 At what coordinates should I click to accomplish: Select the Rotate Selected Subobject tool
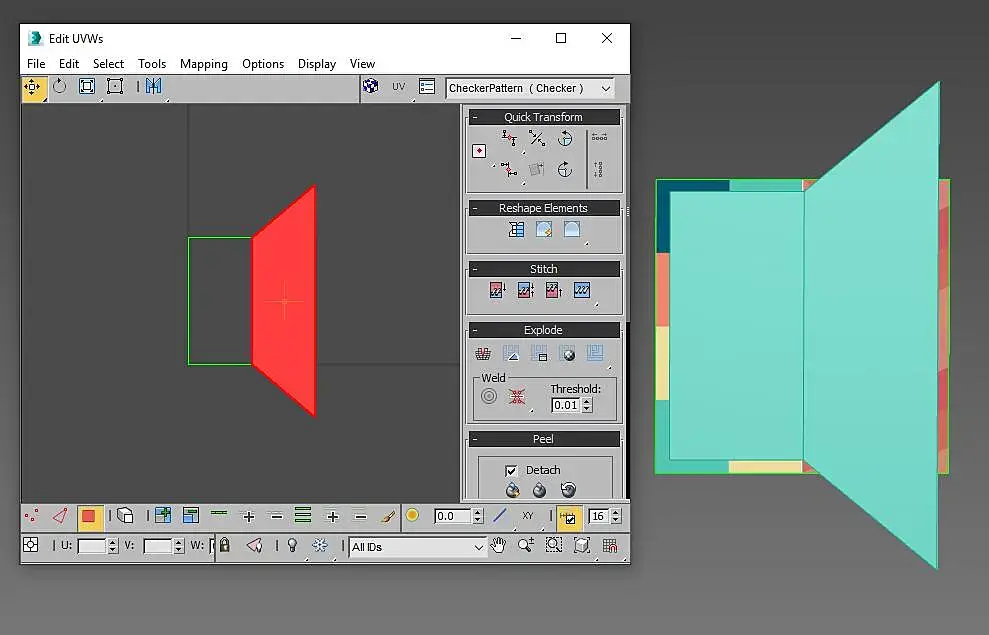tap(60, 86)
